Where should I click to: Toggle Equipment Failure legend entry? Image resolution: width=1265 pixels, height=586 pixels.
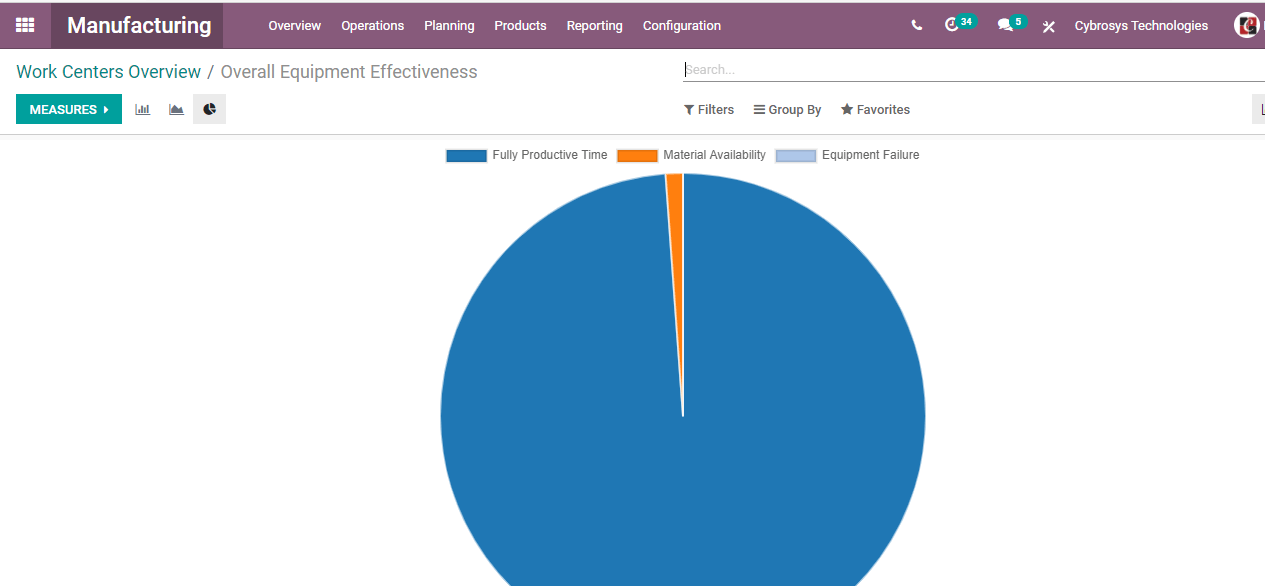[847, 155]
